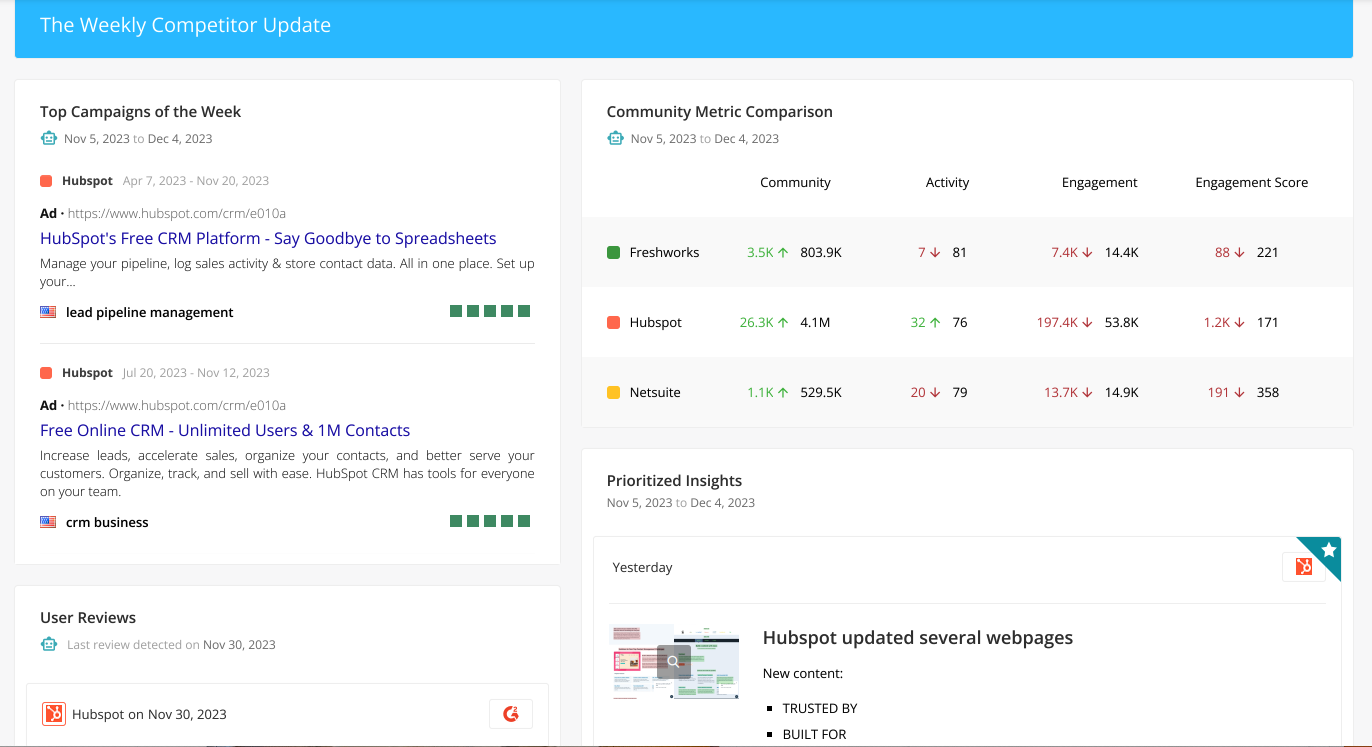Click the first hubspot.com/crm/e010a ad URL

177,213
